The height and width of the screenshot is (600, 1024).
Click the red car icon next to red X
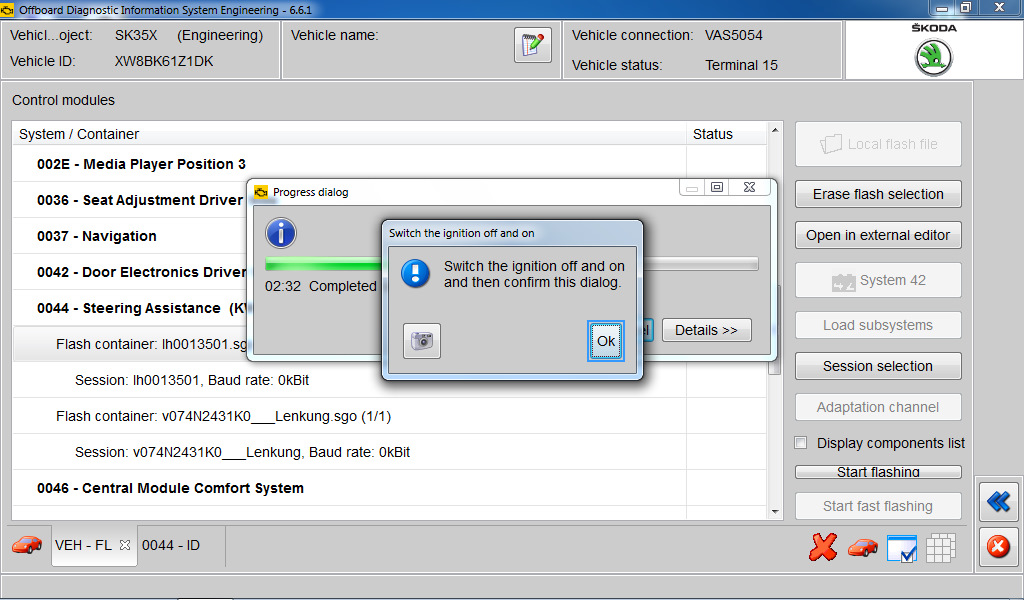point(863,547)
